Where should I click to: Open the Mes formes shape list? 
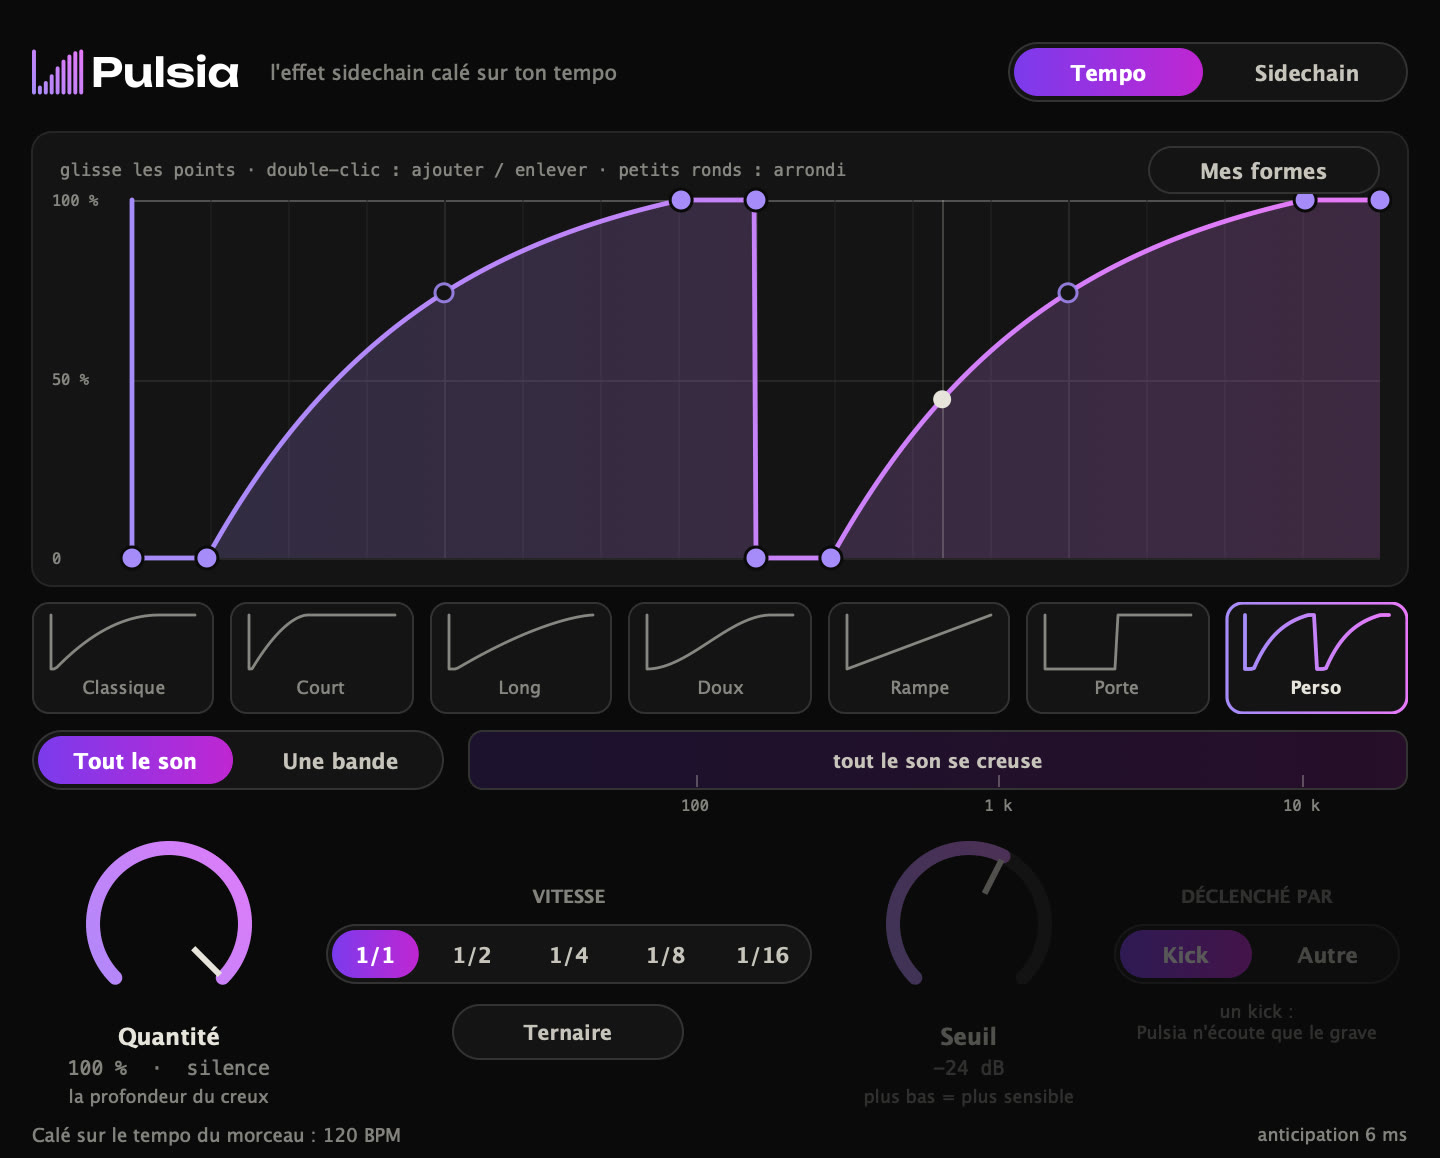coord(1264,171)
